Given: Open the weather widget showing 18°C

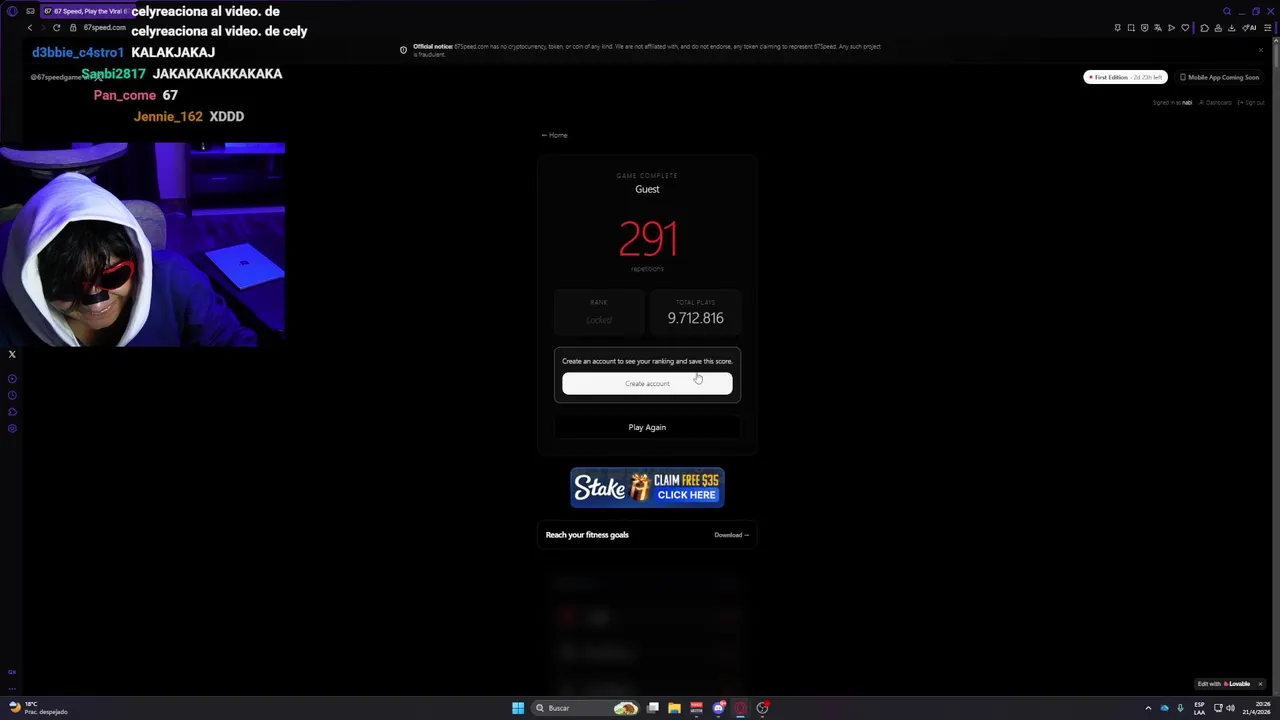Looking at the screenshot, I should coord(37,708).
